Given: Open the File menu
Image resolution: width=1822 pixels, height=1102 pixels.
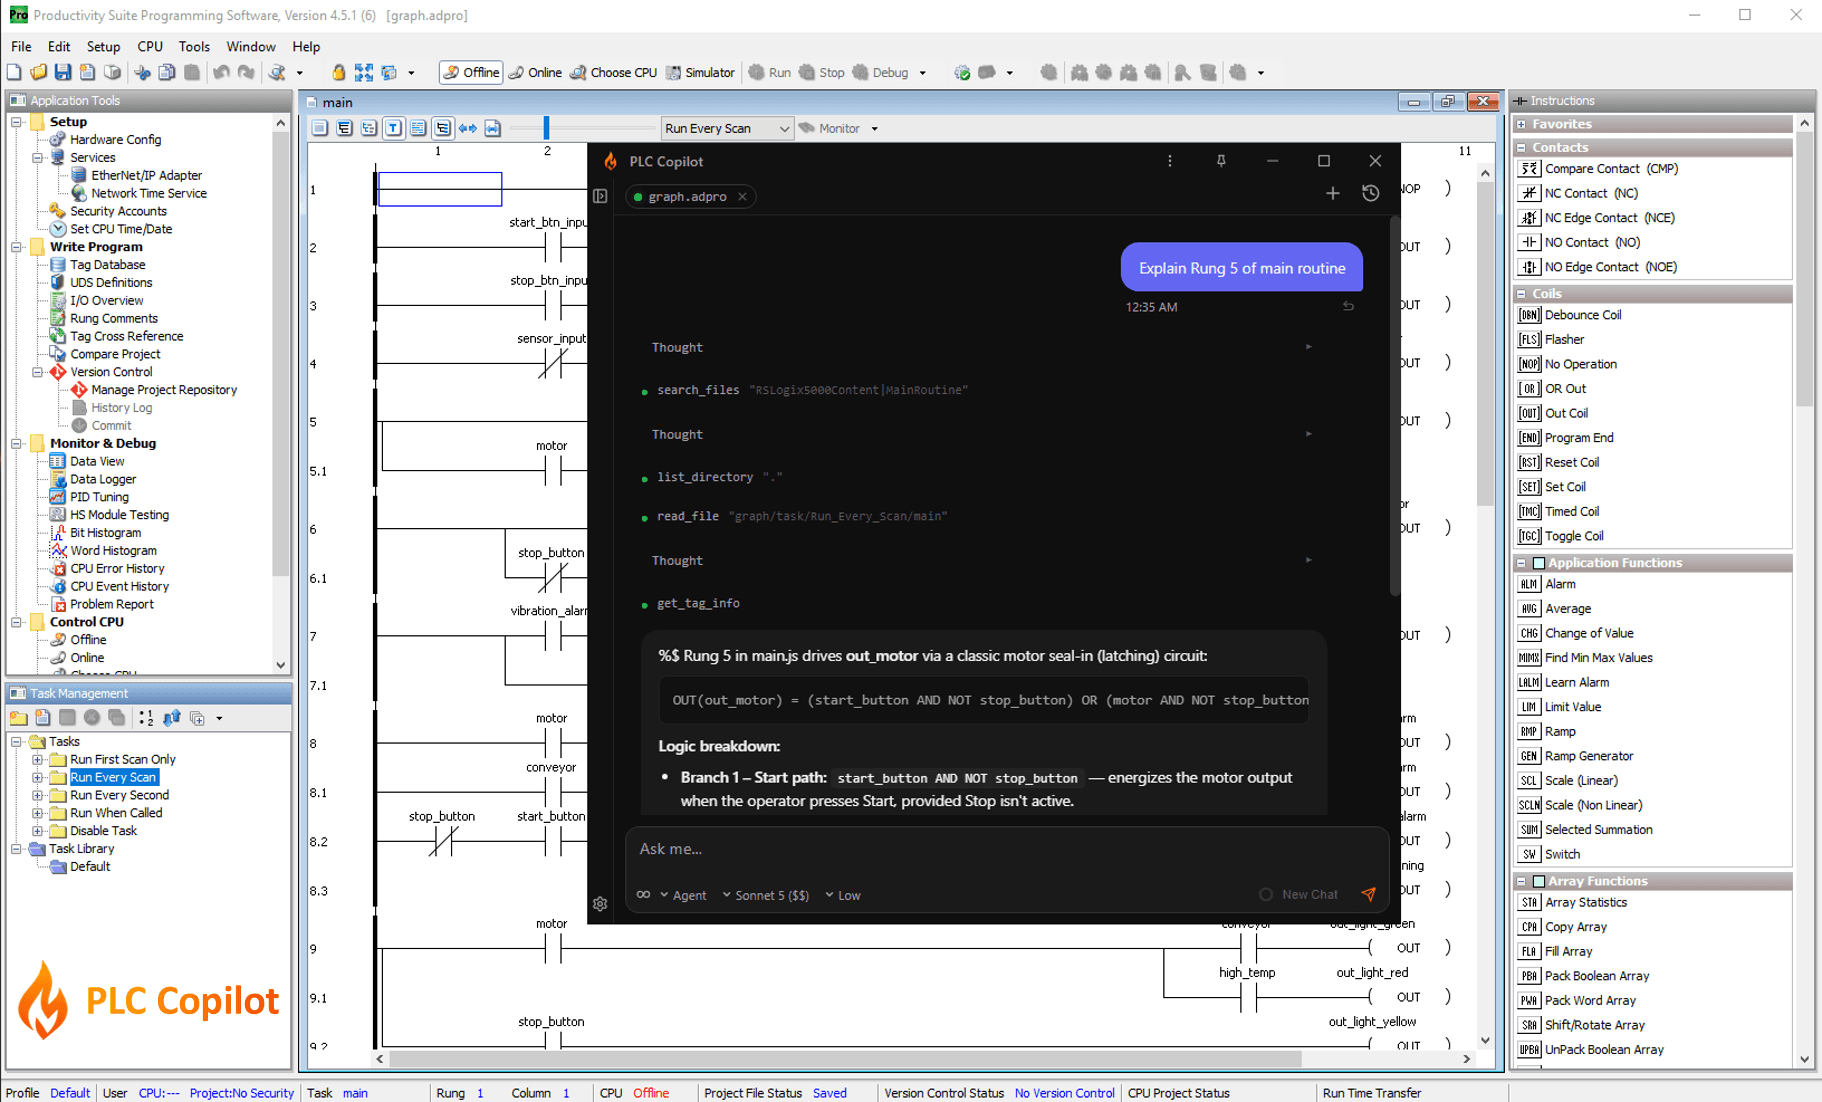Looking at the screenshot, I should pos(21,46).
